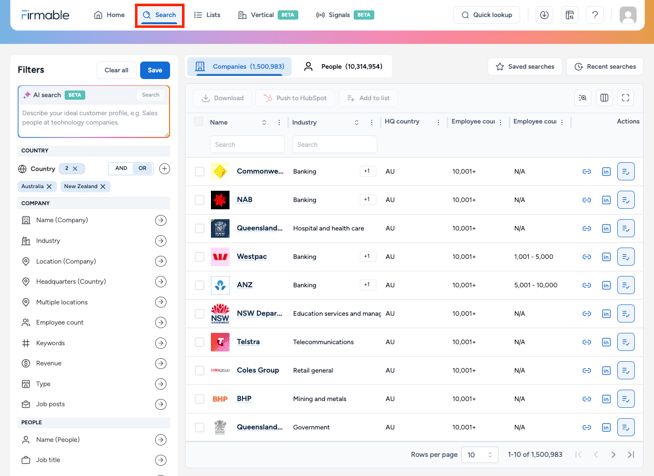Image resolution: width=654 pixels, height=476 pixels.
Task: Push selection to HubSpot
Action: pyautogui.click(x=295, y=98)
